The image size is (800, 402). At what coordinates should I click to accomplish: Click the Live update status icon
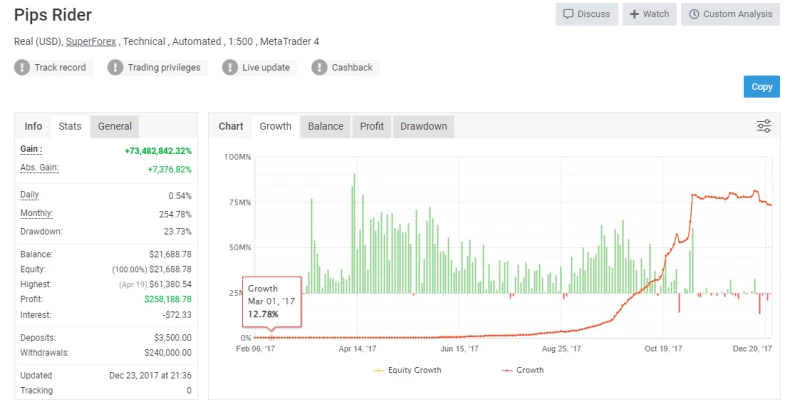pyautogui.click(x=229, y=68)
